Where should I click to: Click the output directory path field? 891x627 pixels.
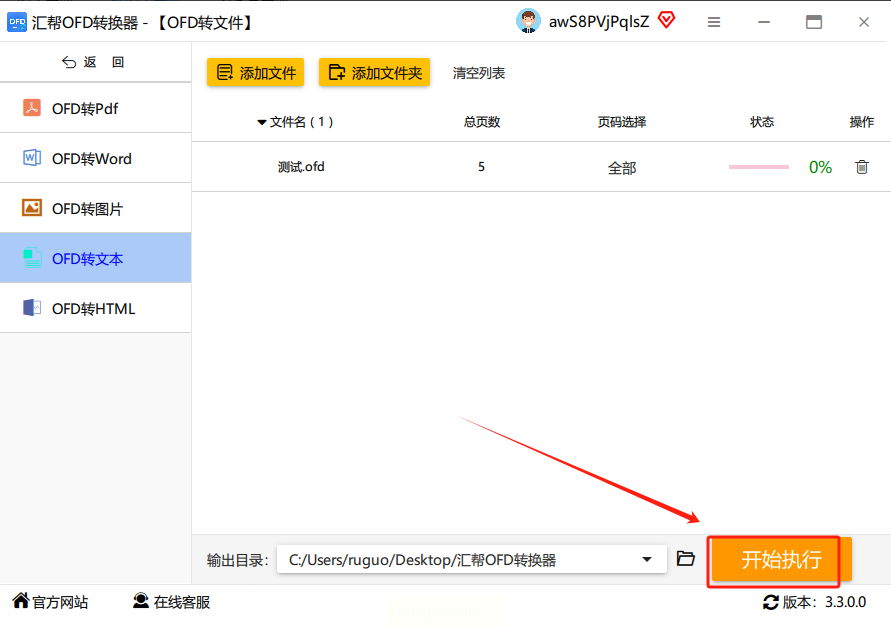[x=471, y=560]
